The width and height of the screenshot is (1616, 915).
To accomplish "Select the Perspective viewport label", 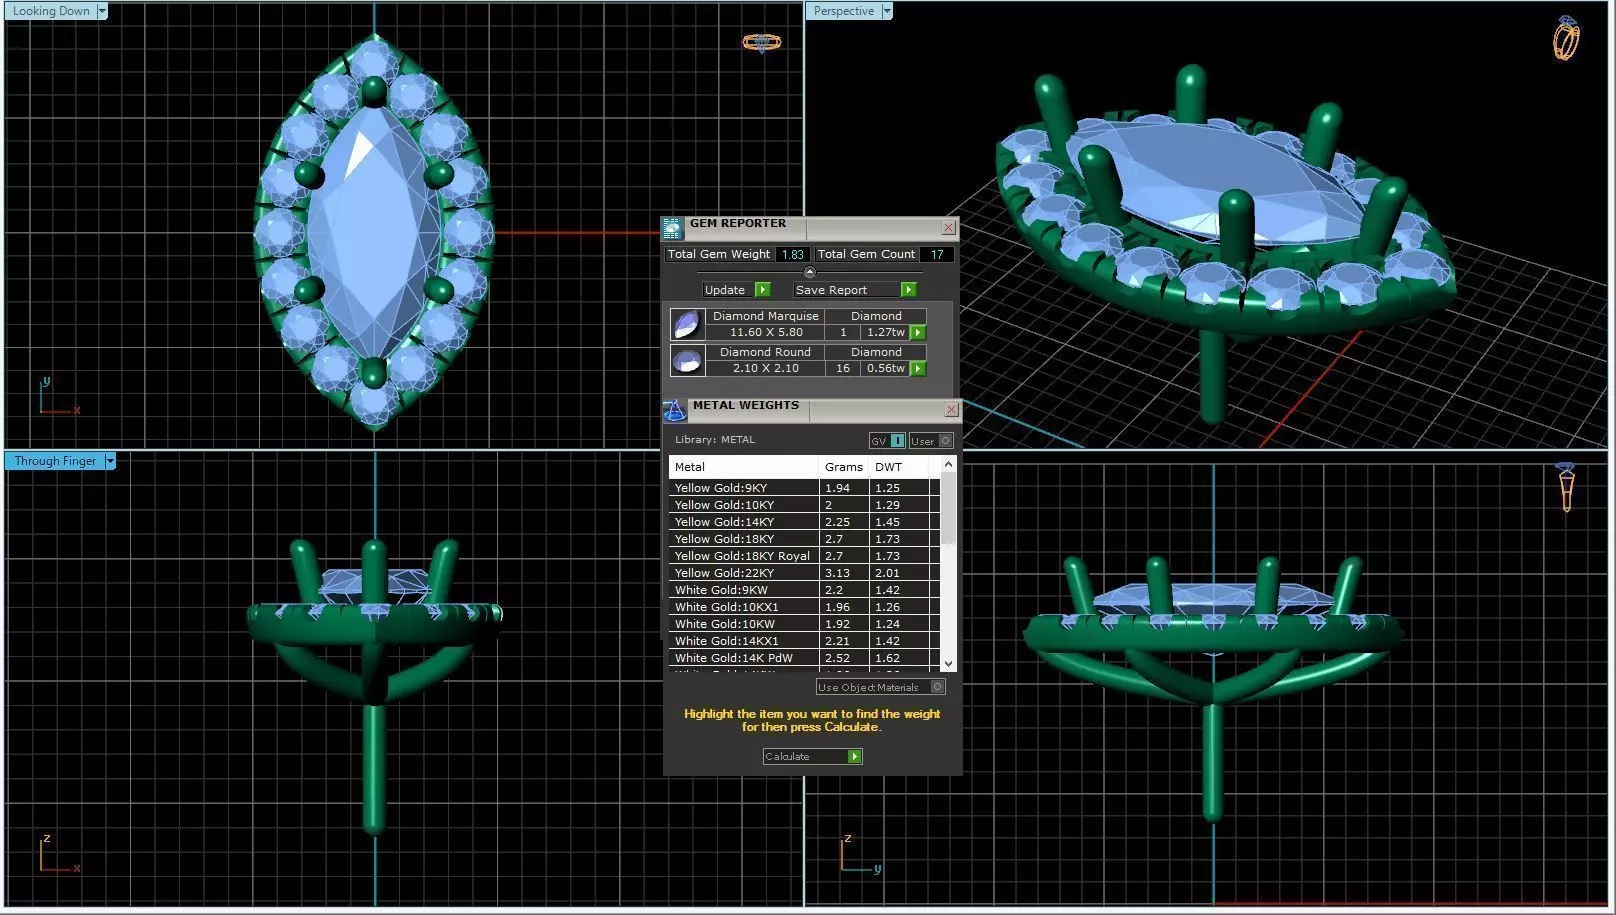I will tap(844, 11).
